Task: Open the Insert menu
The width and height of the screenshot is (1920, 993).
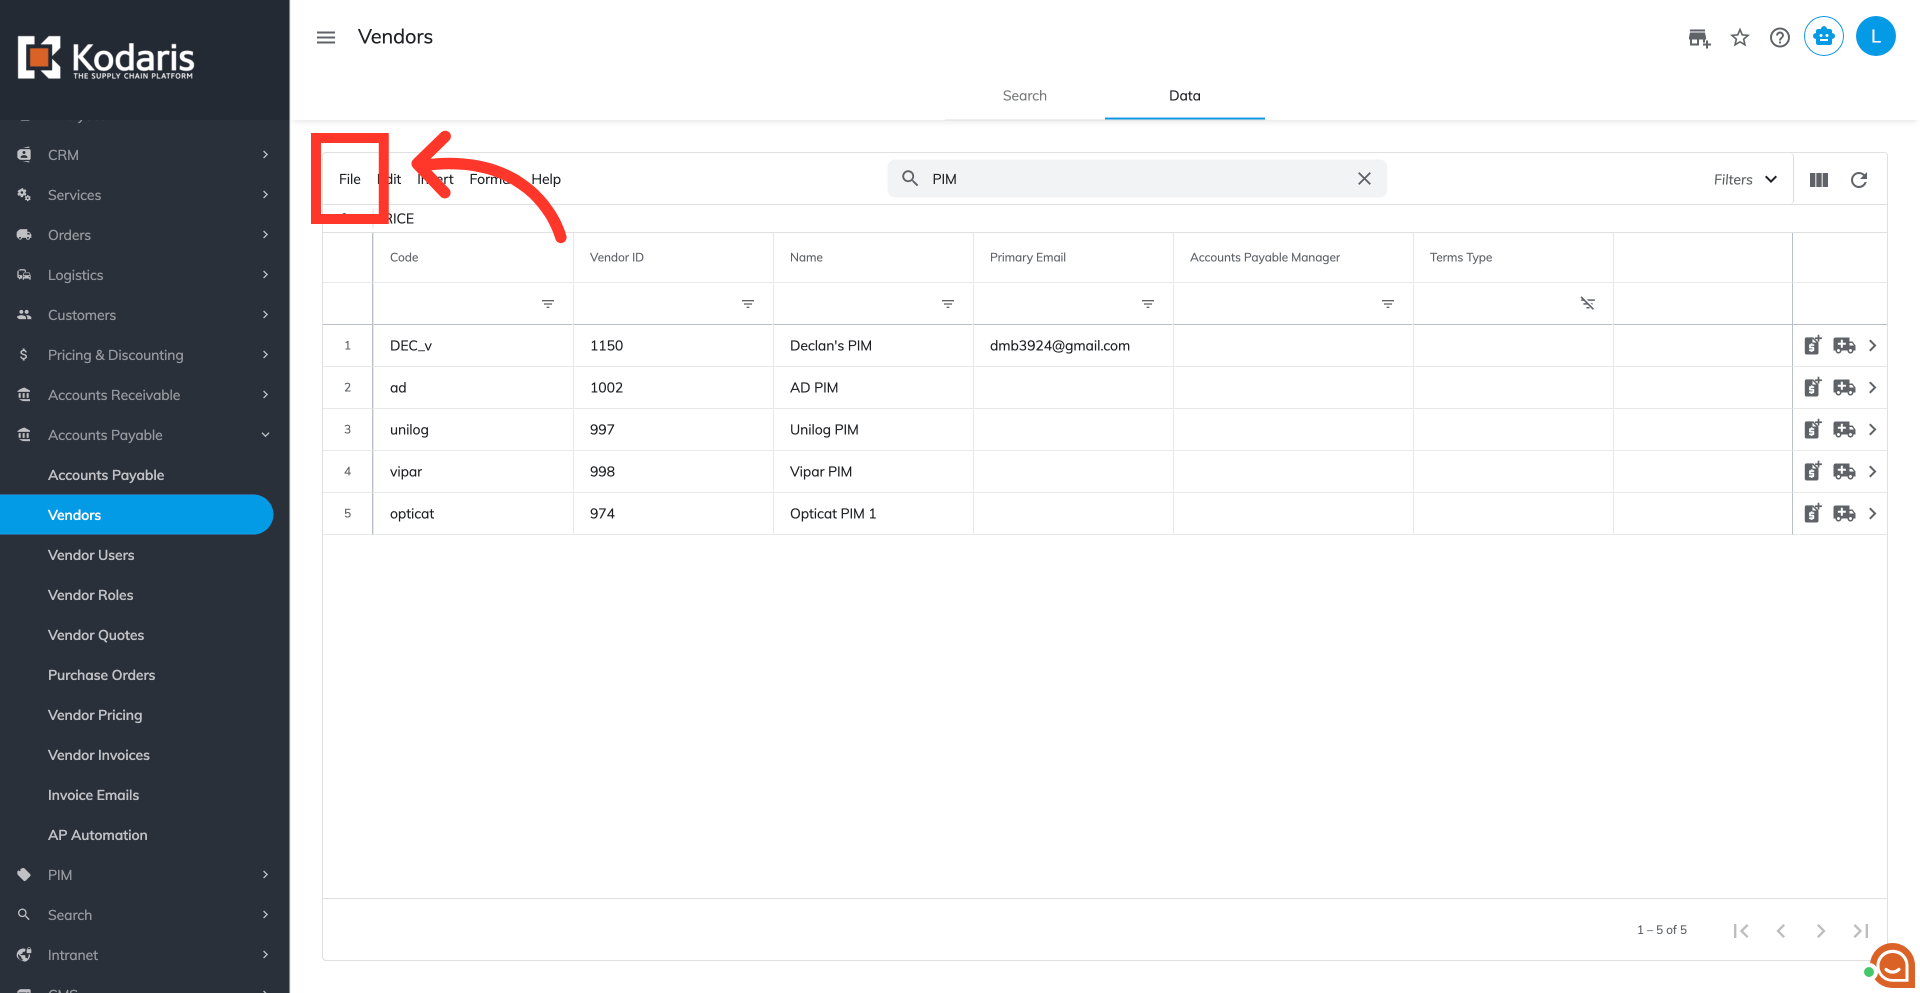Action: pos(436,179)
